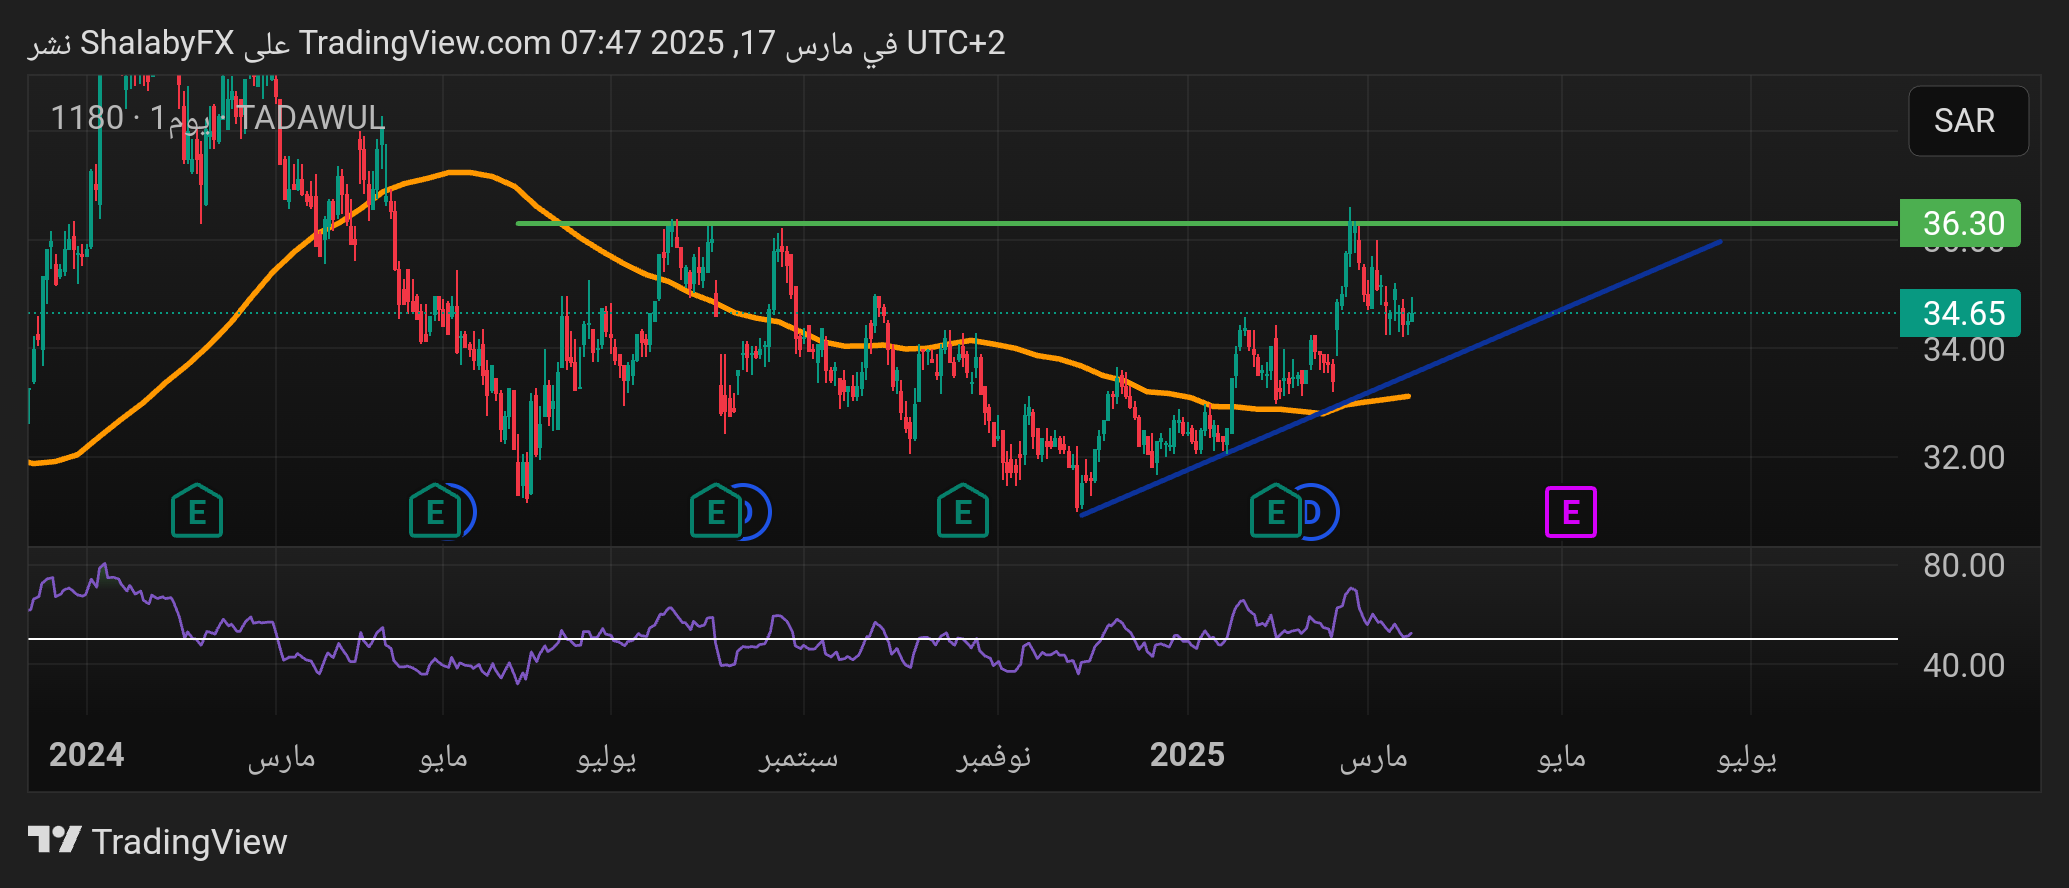Click the 34.65 current price label
The height and width of the screenshot is (888, 2069).
coord(1960,313)
